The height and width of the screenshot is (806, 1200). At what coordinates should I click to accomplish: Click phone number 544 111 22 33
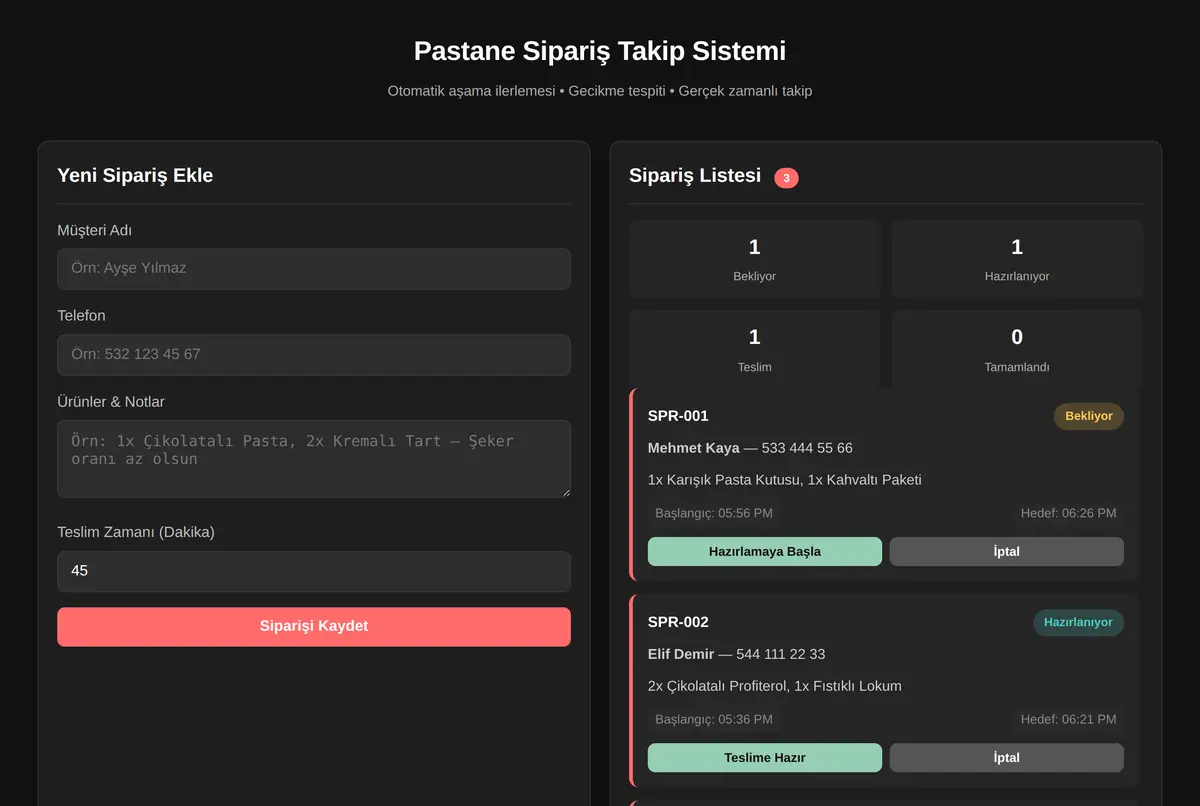781,654
